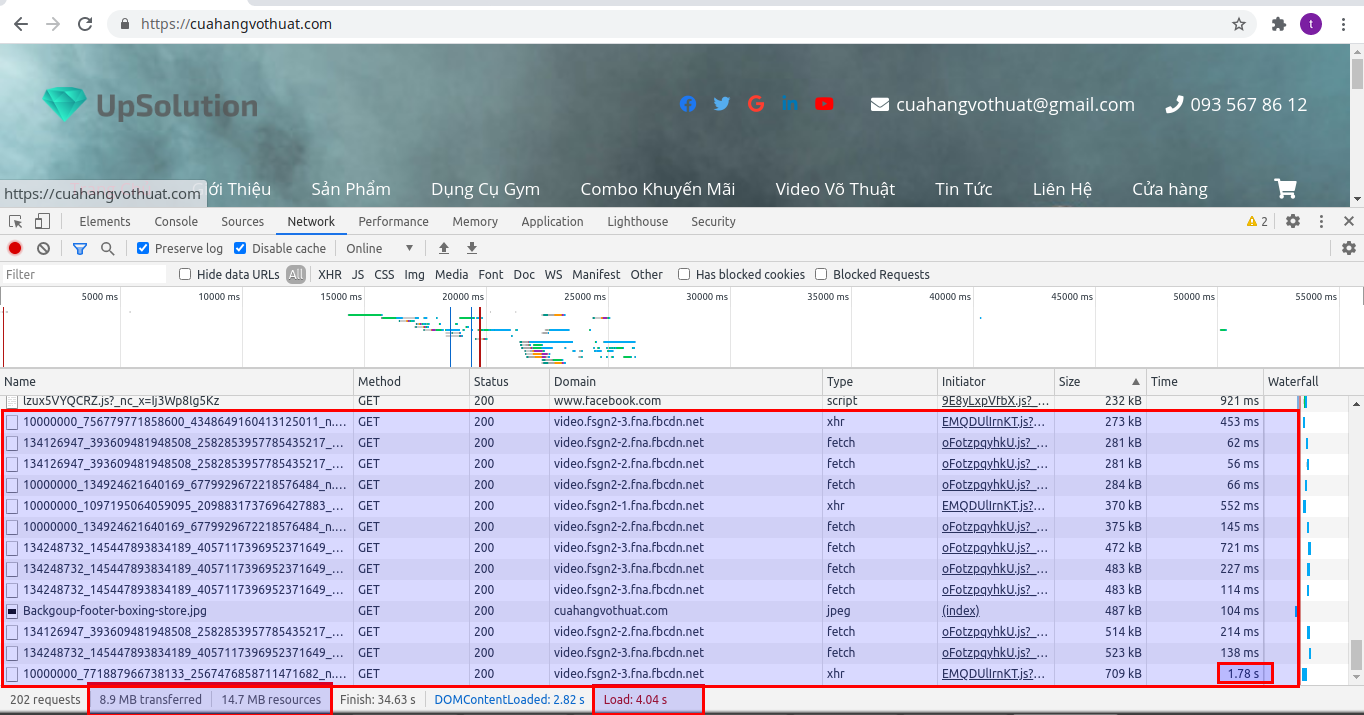Image resolution: width=1364 pixels, height=715 pixels.
Task: Switch to the Application tab
Action: click(x=552, y=221)
